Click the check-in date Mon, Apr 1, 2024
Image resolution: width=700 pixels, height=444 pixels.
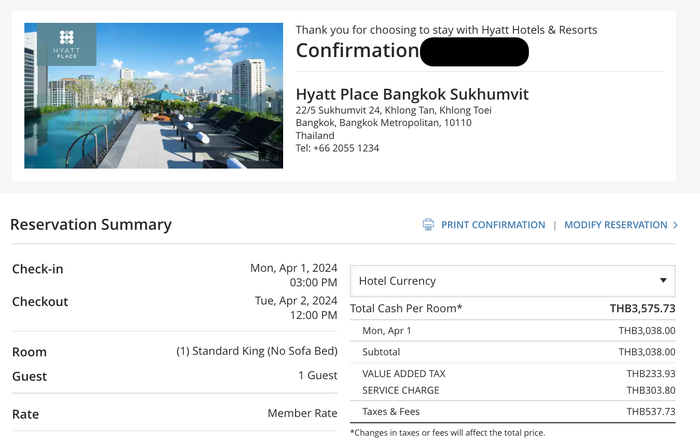(x=293, y=268)
